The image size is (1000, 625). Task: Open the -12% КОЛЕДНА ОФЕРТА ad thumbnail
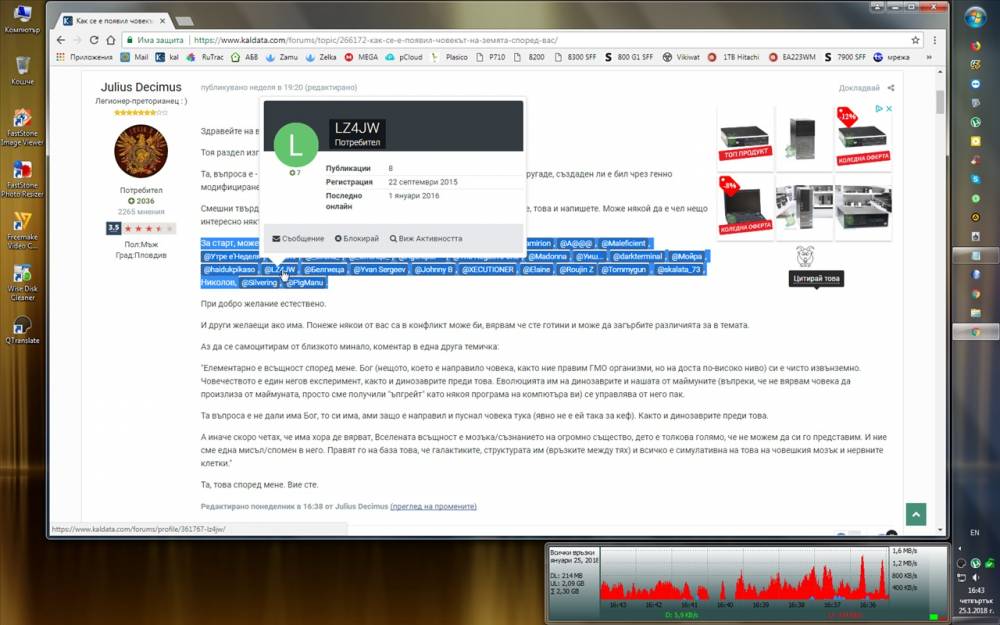pyautogui.click(x=863, y=139)
